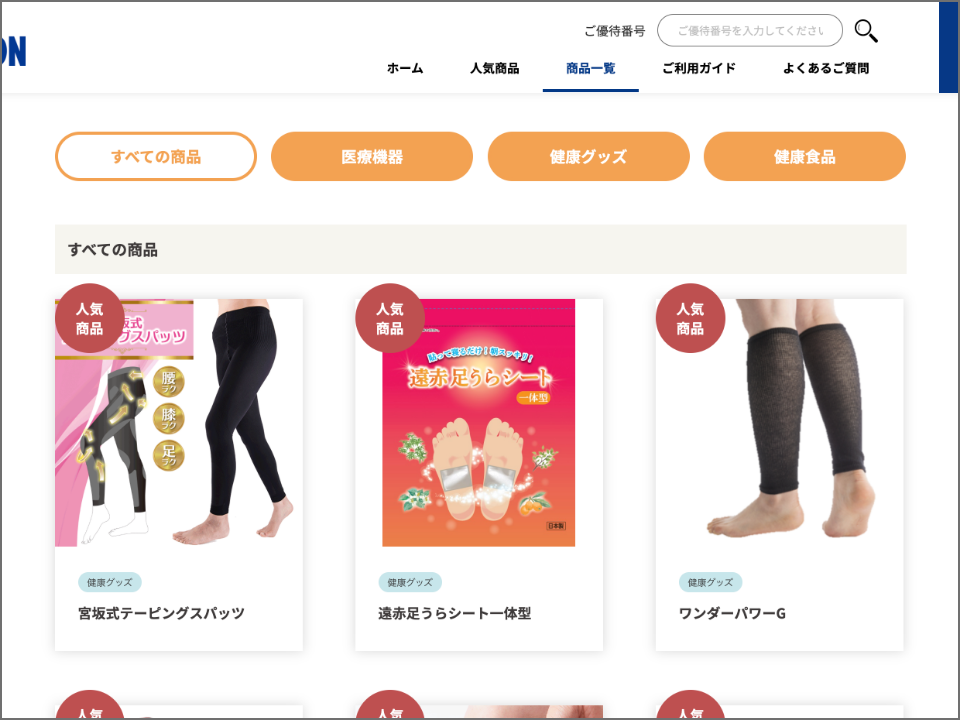Viewport: 960px width, 720px height.
Task: Click the 宮坂式テーピングスパッツ title link
Action: pyautogui.click(x=161, y=613)
